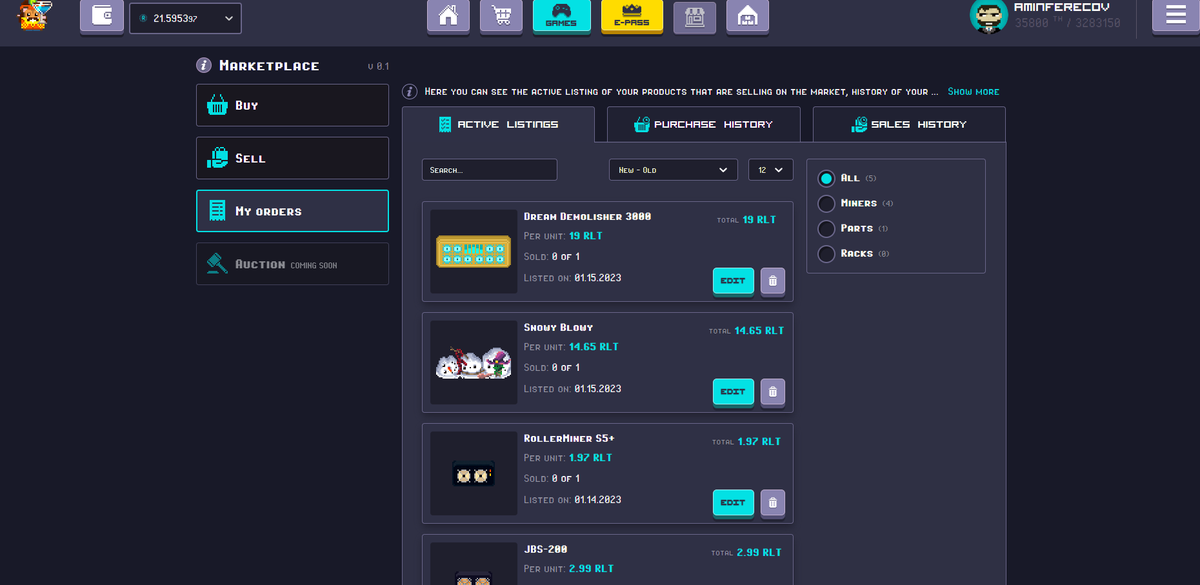Open the Sell section in the sidebar

pos(292,158)
